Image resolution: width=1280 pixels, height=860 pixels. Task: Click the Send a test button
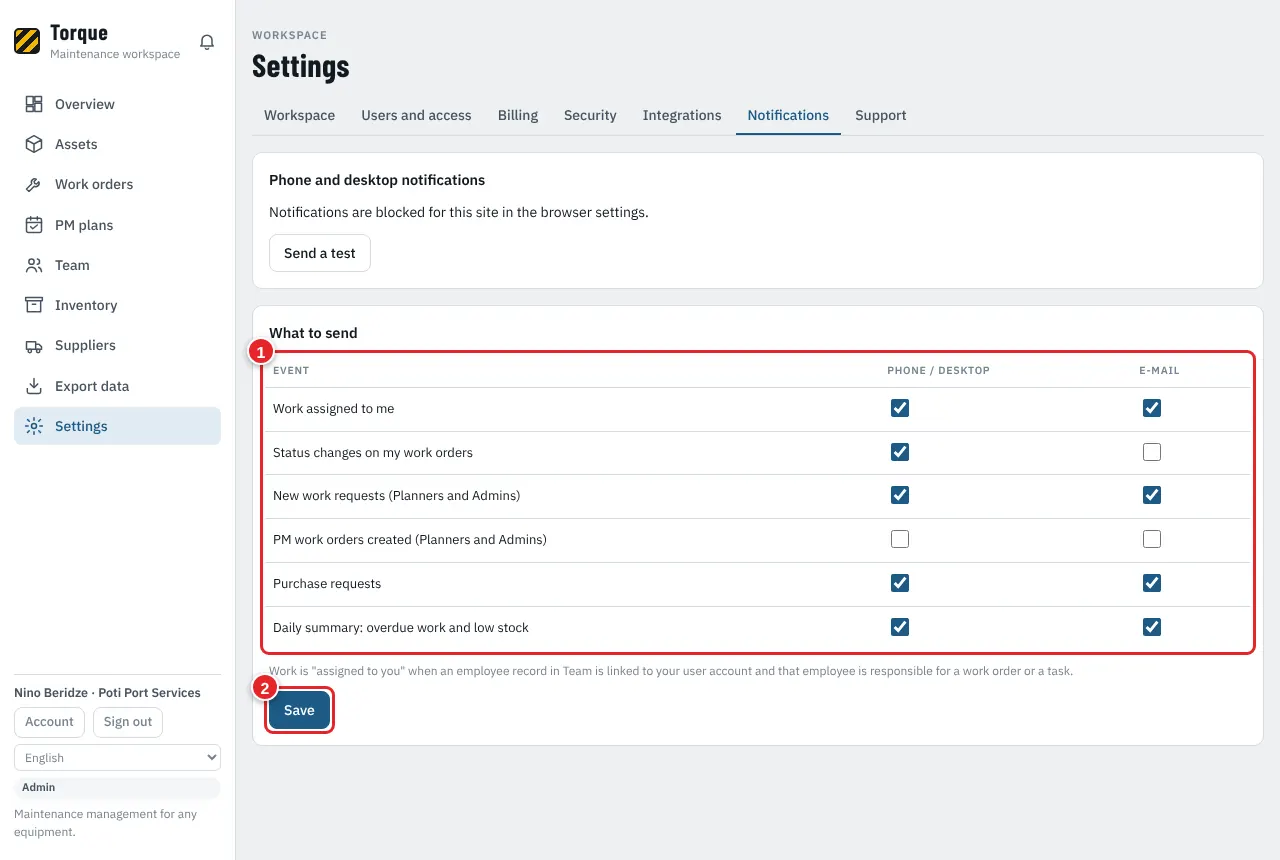tap(320, 253)
